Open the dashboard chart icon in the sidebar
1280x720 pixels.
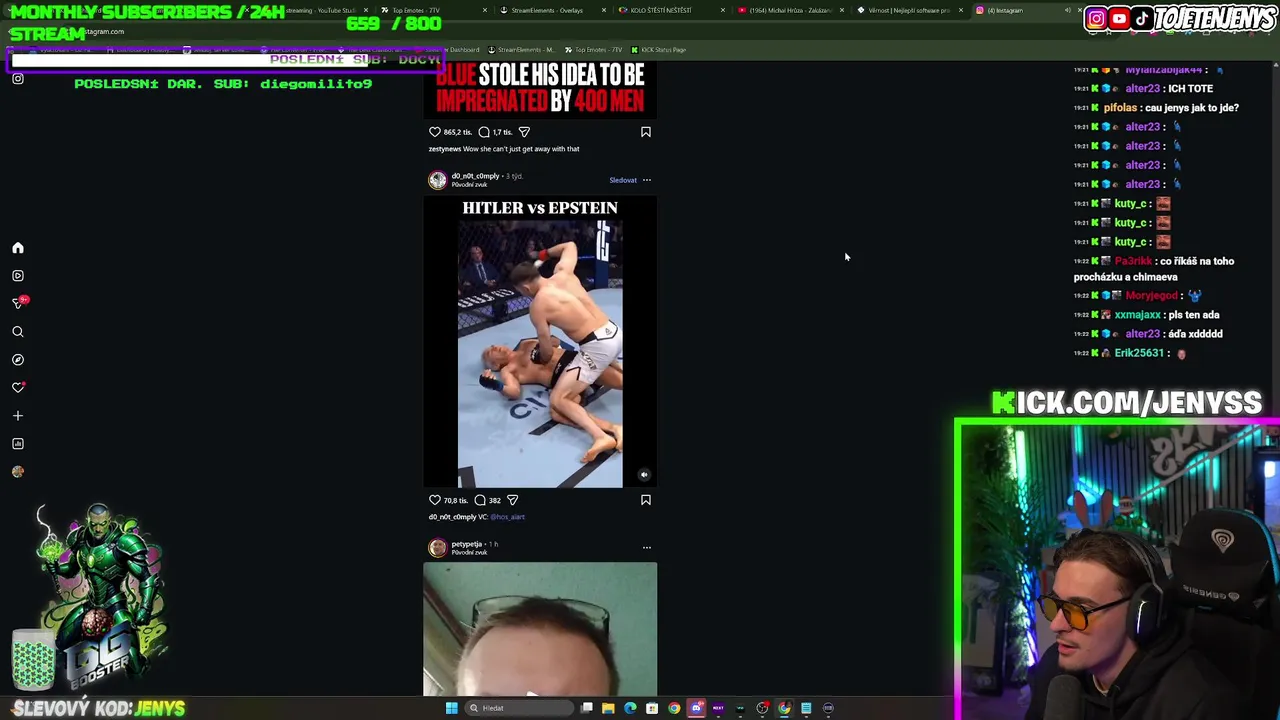tap(18, 444)
